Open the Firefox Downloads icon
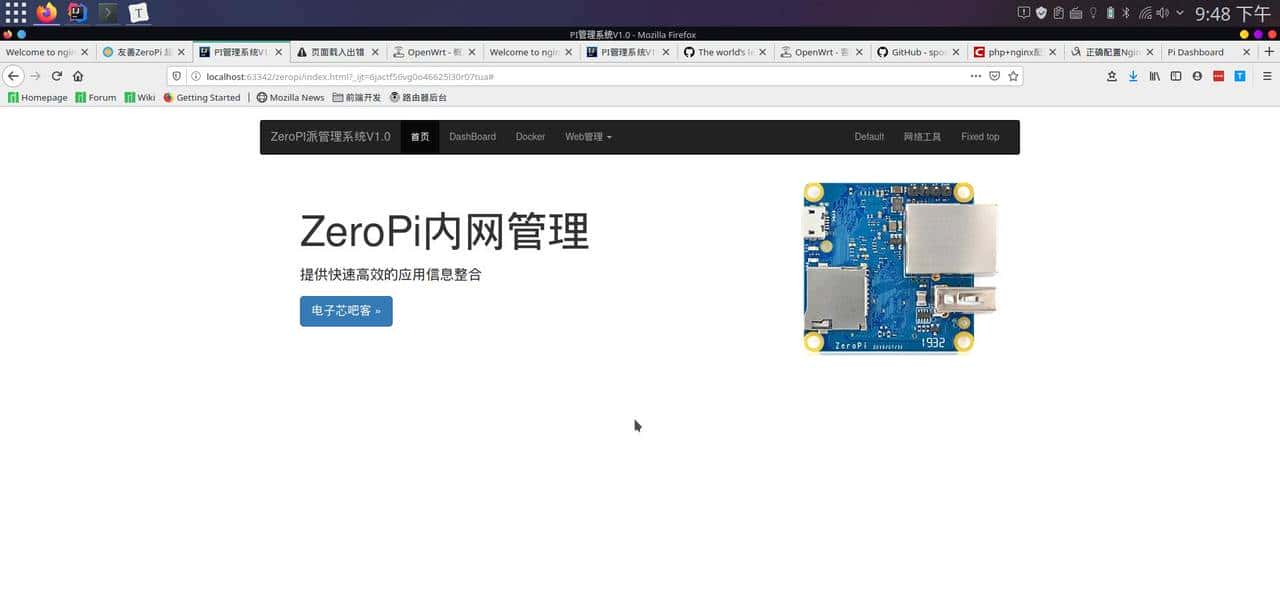This screenshot has height=612, width=1280. point(1134,76)
